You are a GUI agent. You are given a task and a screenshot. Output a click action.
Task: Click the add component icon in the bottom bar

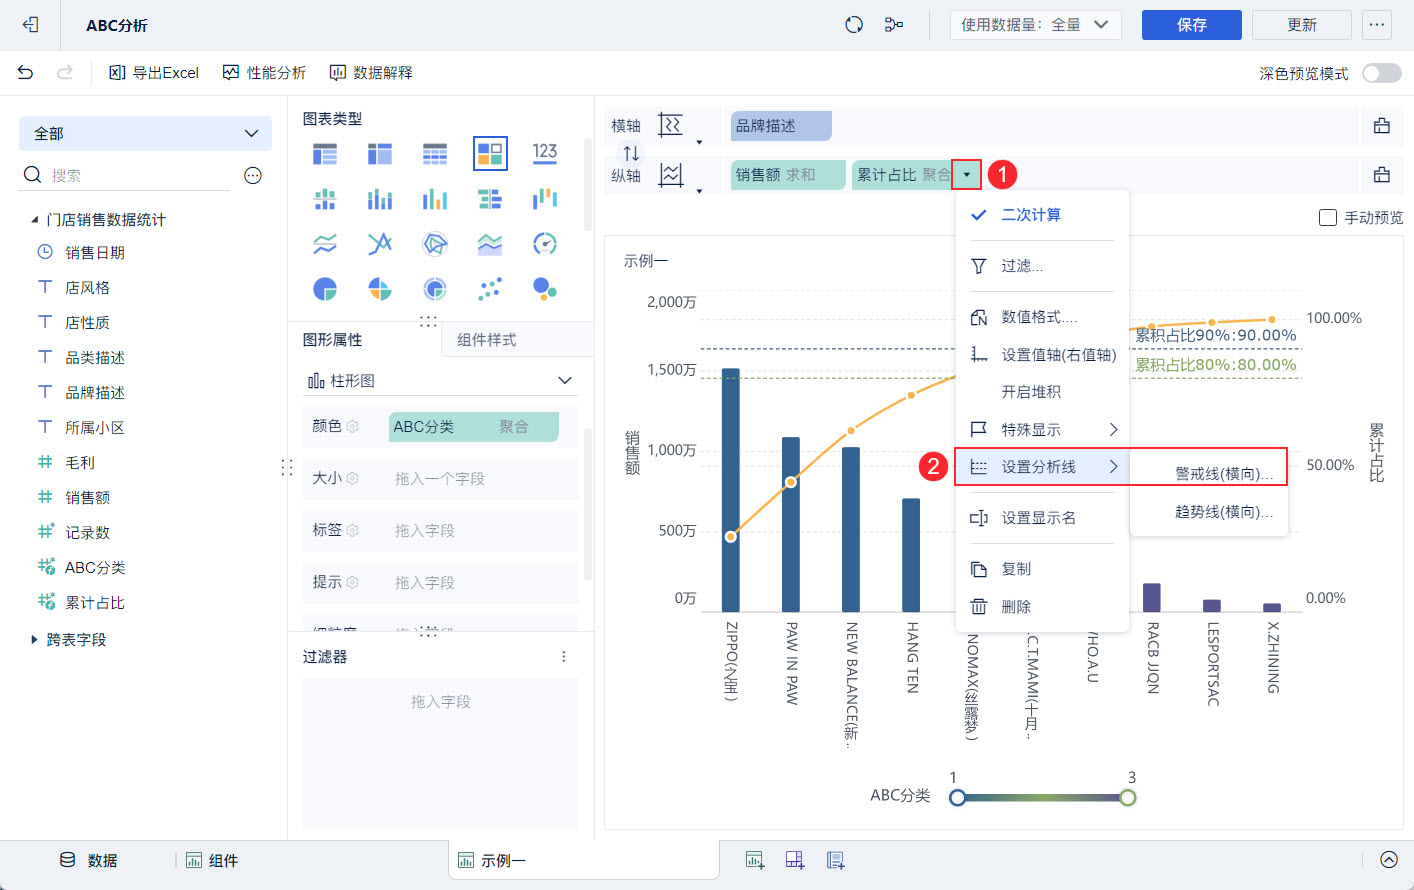click(755, 860)
